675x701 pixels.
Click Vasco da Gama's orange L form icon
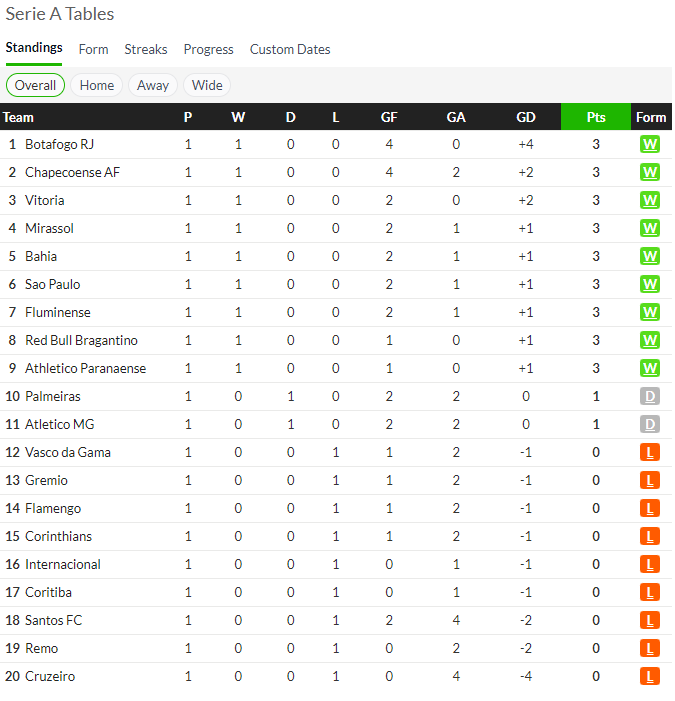click(x=650, y=452)
